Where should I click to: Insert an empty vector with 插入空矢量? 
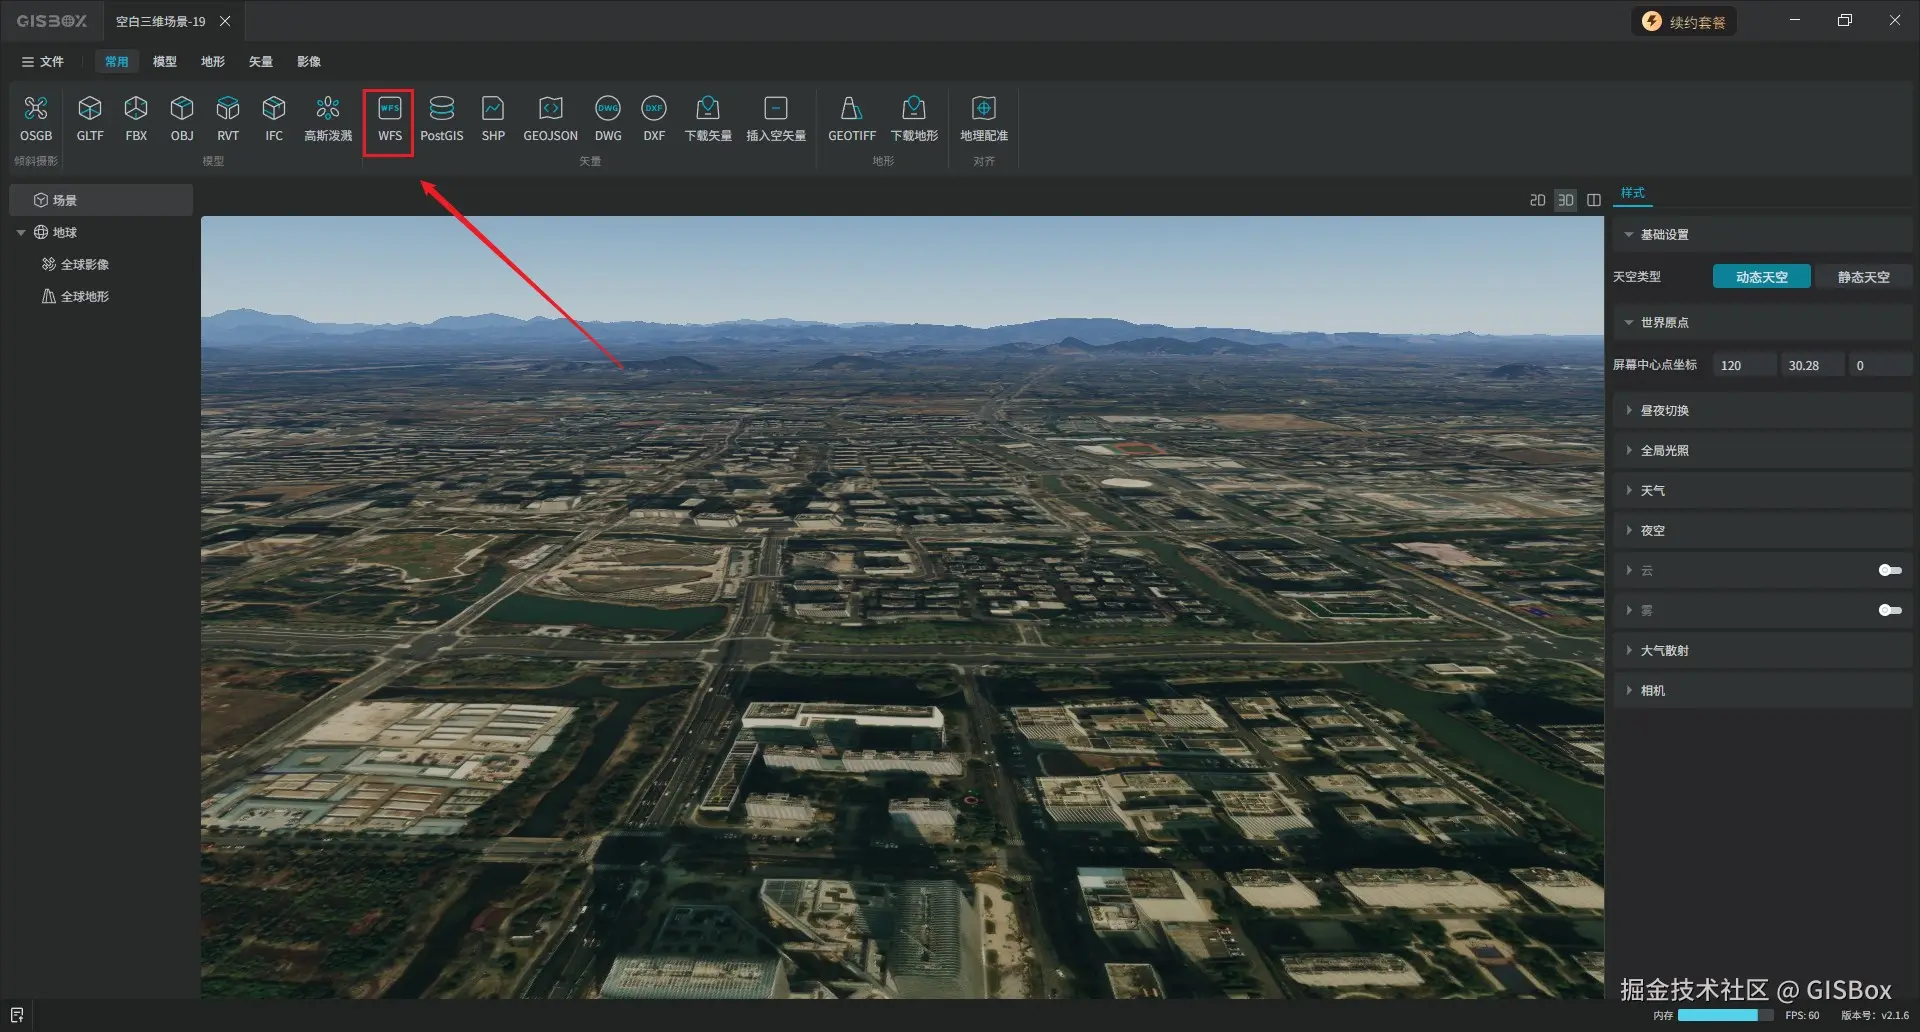point(776,119)
